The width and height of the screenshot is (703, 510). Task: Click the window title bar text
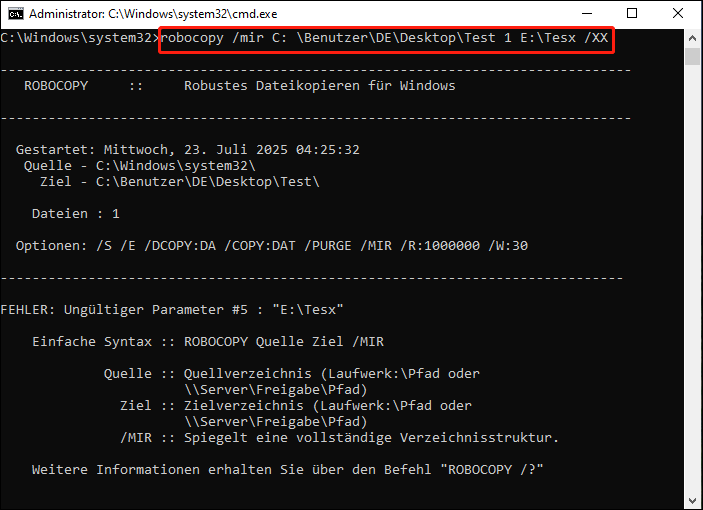coord(153,14)
